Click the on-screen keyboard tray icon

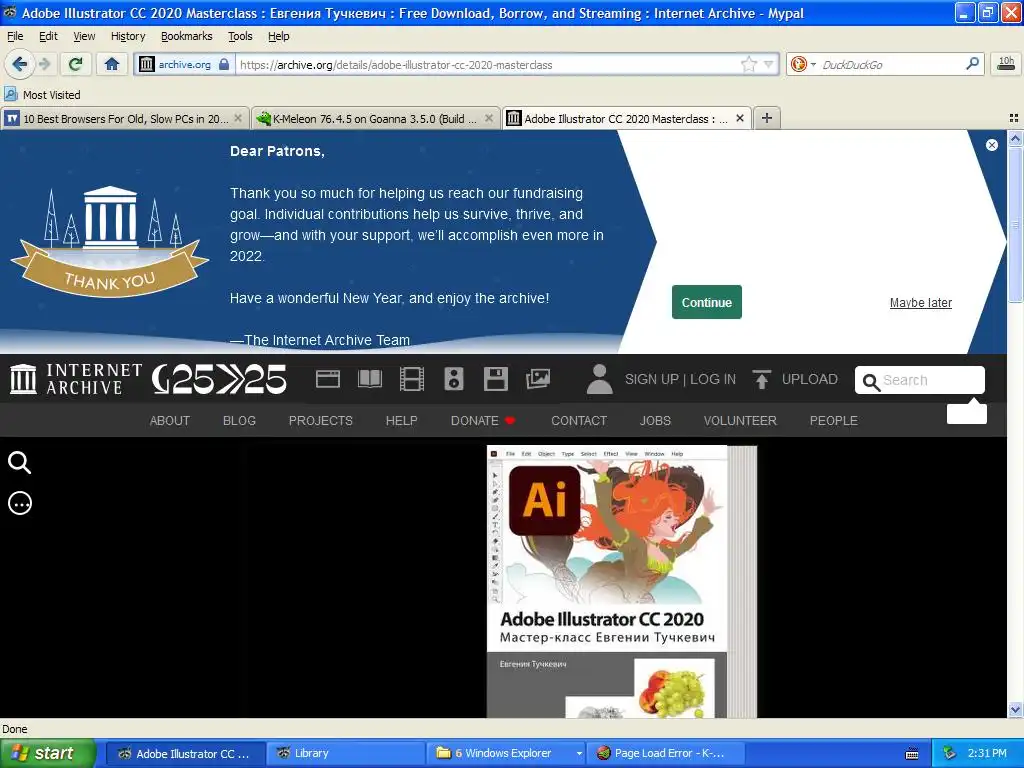[912, 754]
